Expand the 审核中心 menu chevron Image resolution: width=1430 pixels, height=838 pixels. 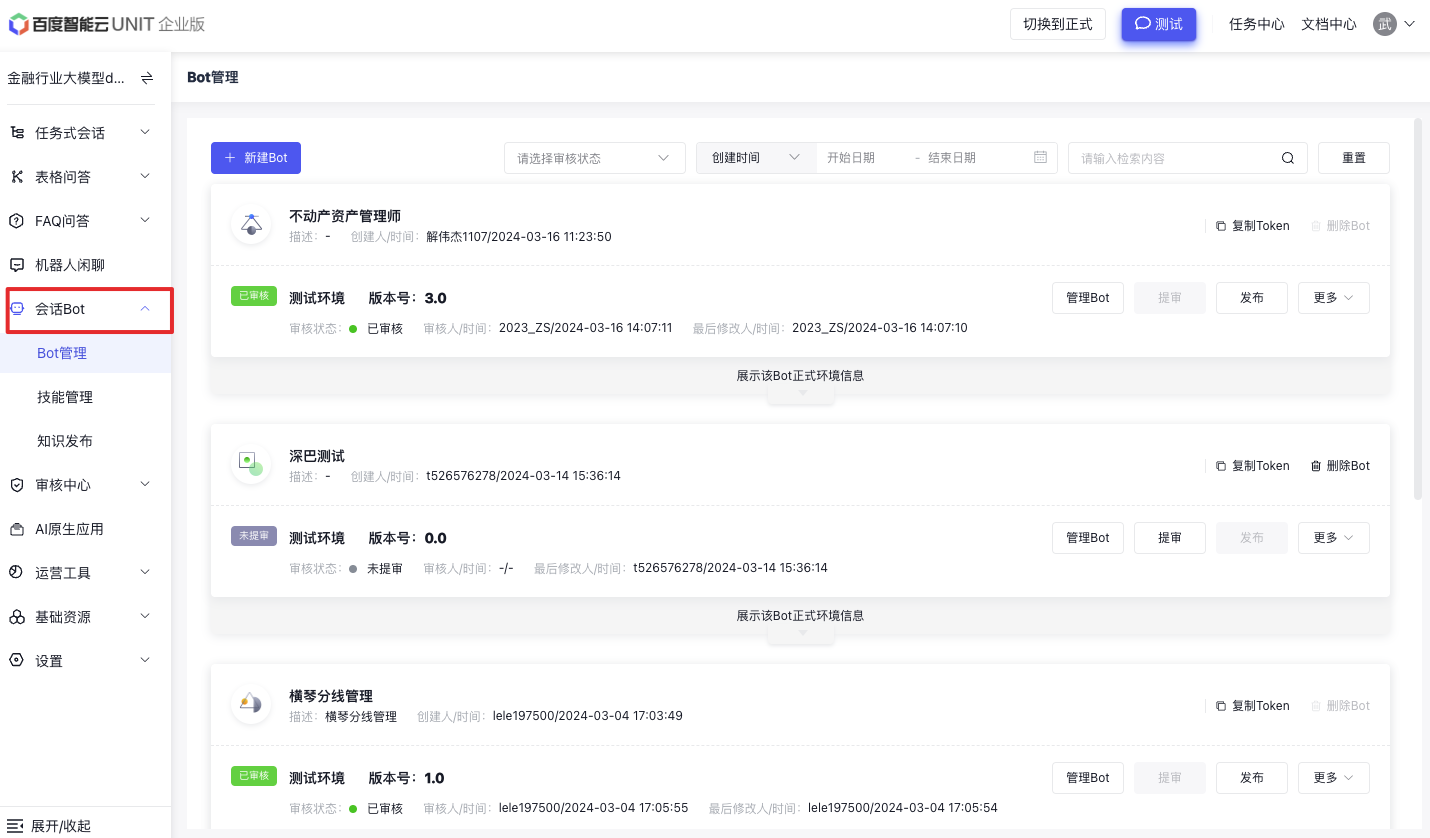145,484
